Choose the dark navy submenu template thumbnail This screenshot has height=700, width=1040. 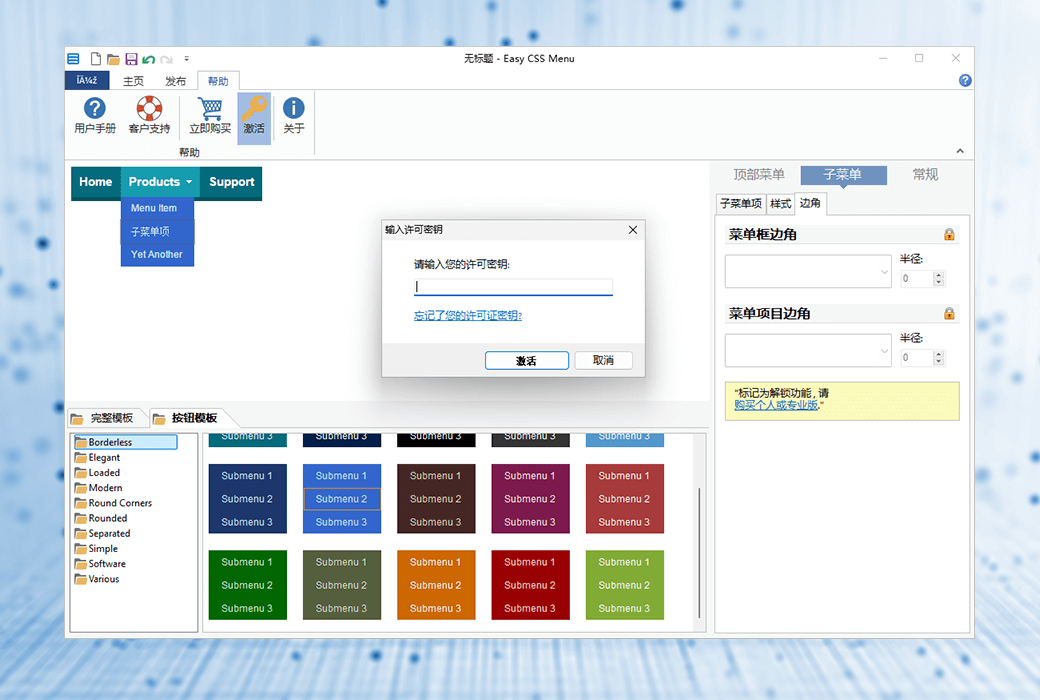(247, 499)
